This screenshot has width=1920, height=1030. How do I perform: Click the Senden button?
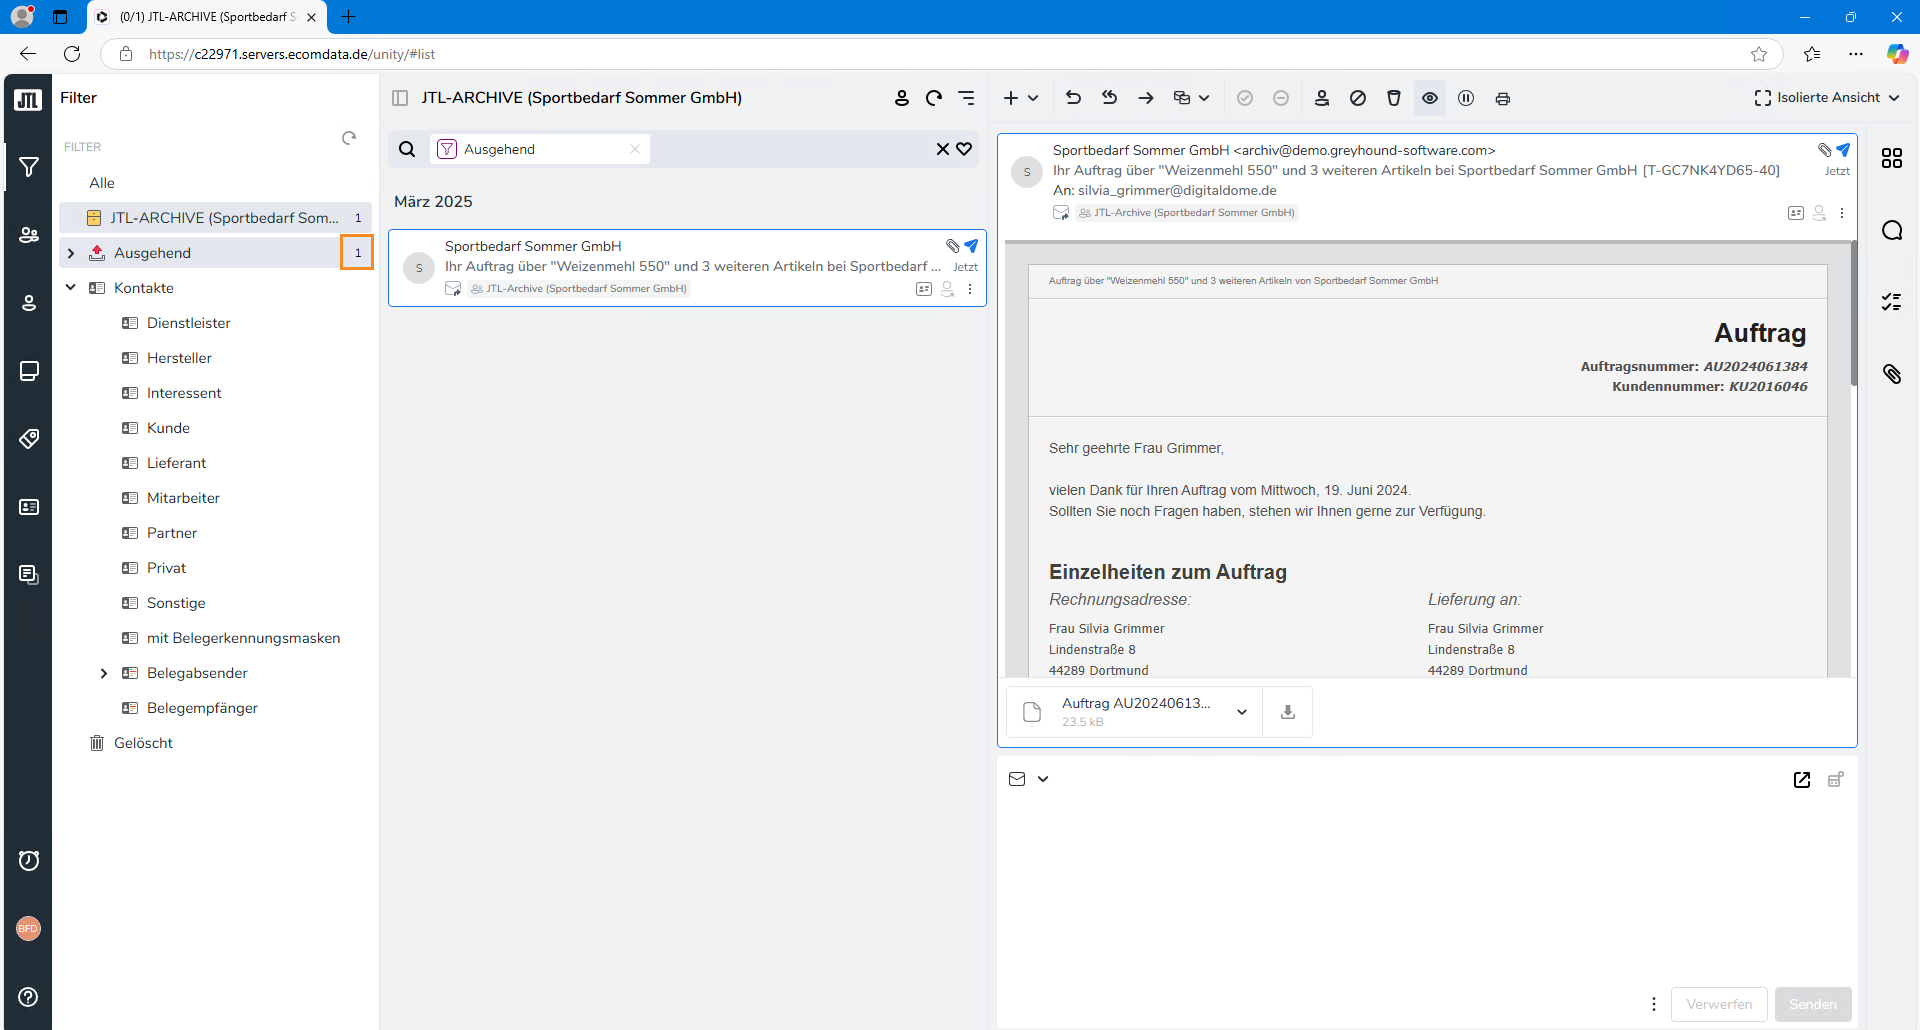point(1812,1004)
